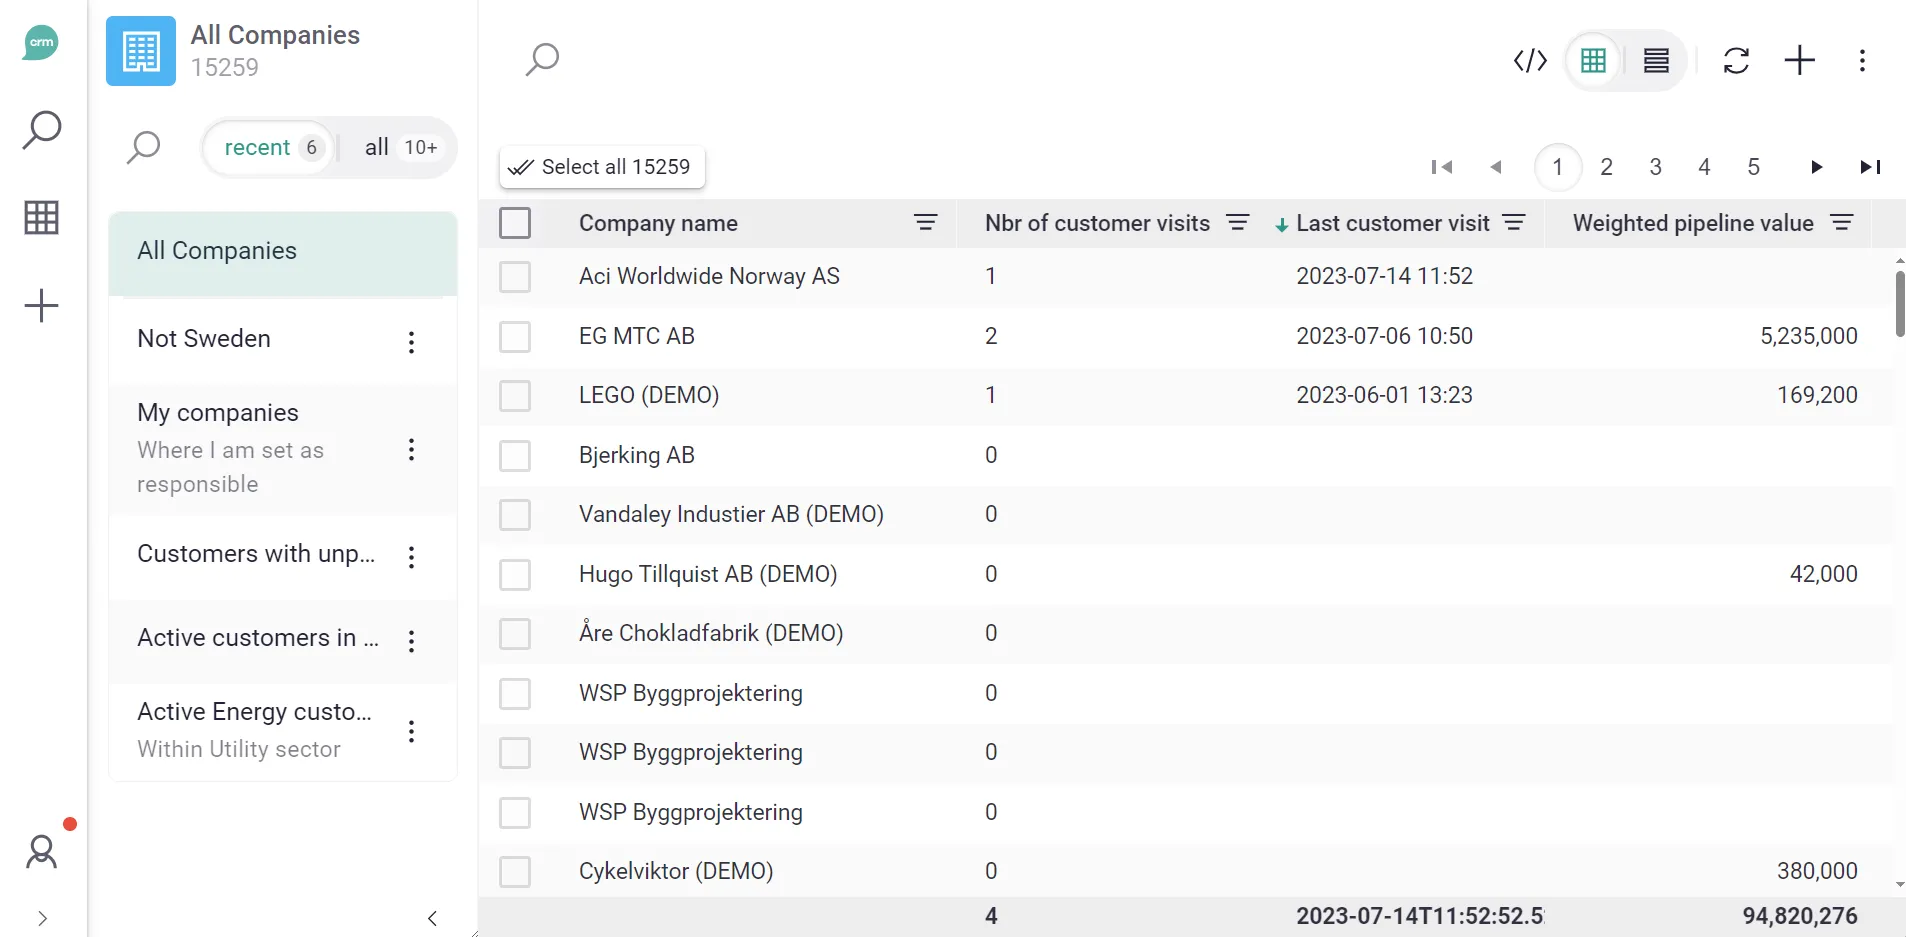Check the box for EG MTC AB
1906x937 pixels.
tap(515, 337)
